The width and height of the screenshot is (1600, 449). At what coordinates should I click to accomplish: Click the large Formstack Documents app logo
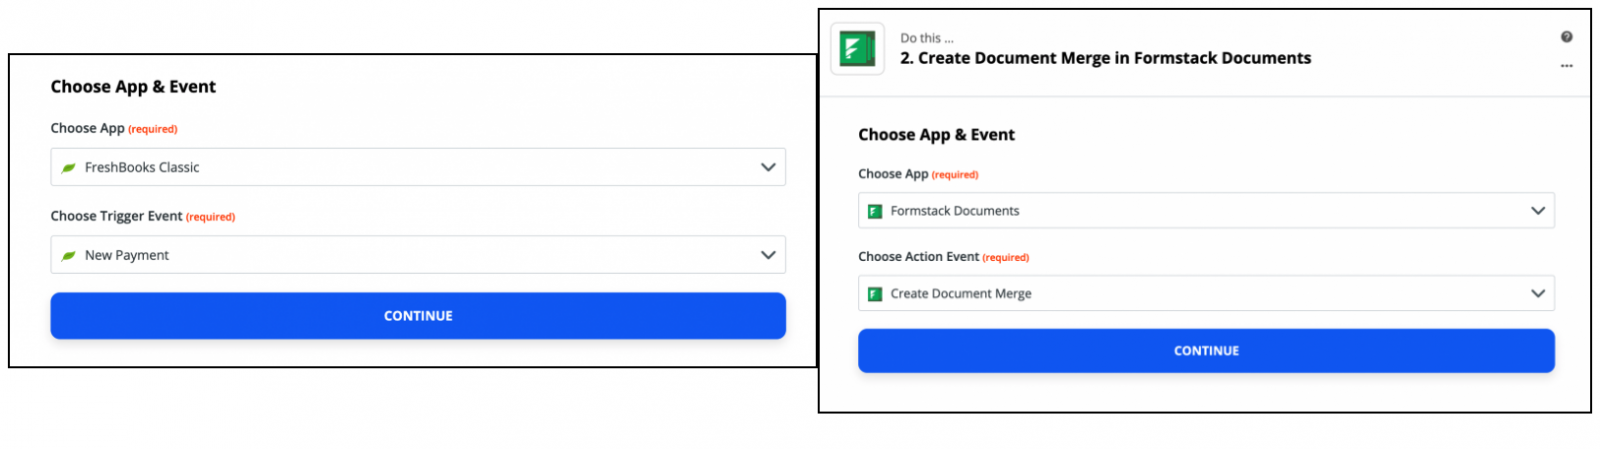[x=857, y=49]
